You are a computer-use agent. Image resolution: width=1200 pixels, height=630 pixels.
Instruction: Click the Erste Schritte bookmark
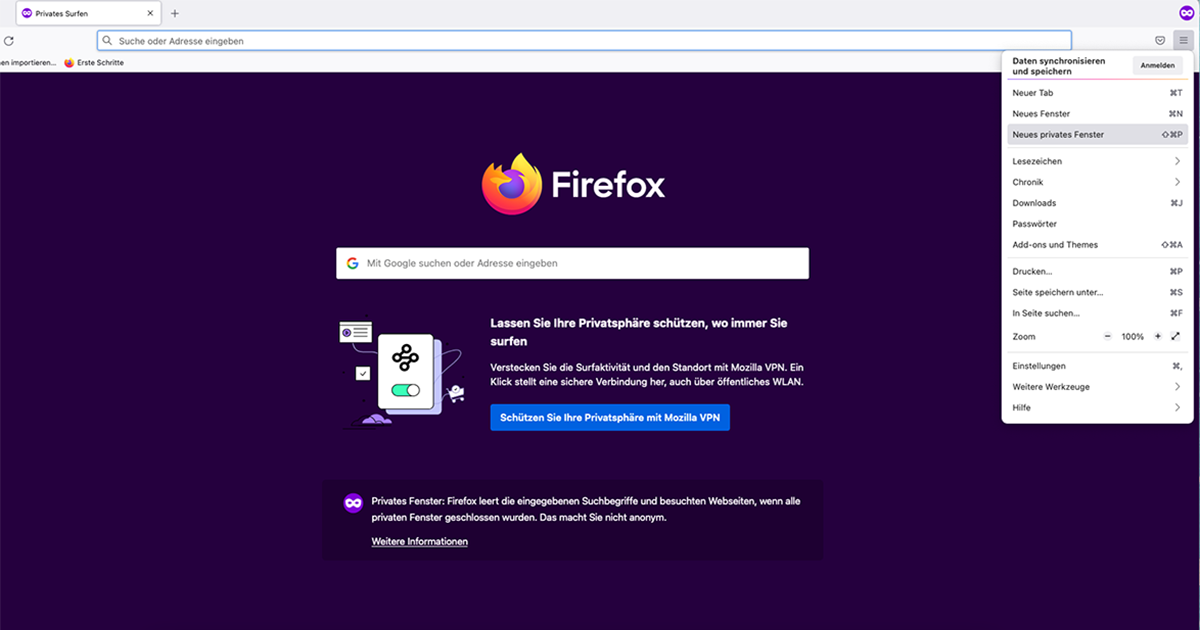94,62
